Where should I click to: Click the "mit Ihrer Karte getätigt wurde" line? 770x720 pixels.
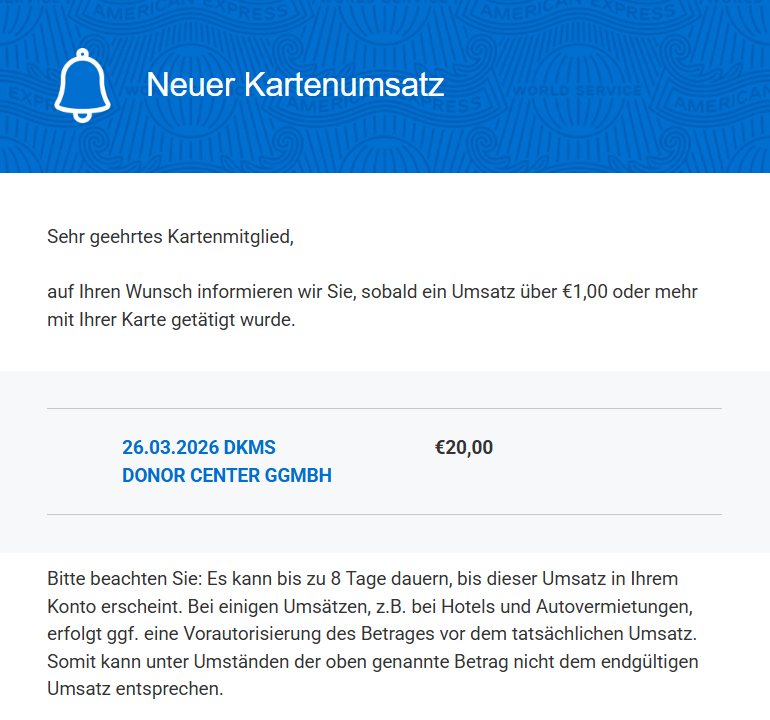pos(171,321)
